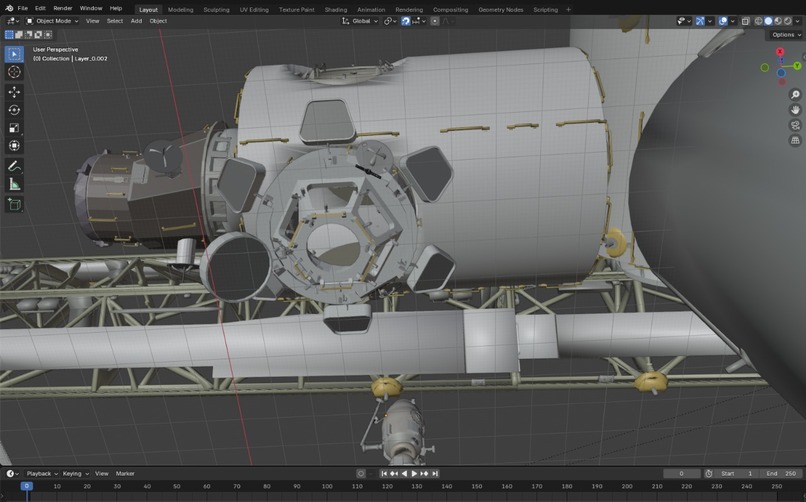Switch to wireframe shading
Screen dimensions: 806x502
(x=758, y=21)
